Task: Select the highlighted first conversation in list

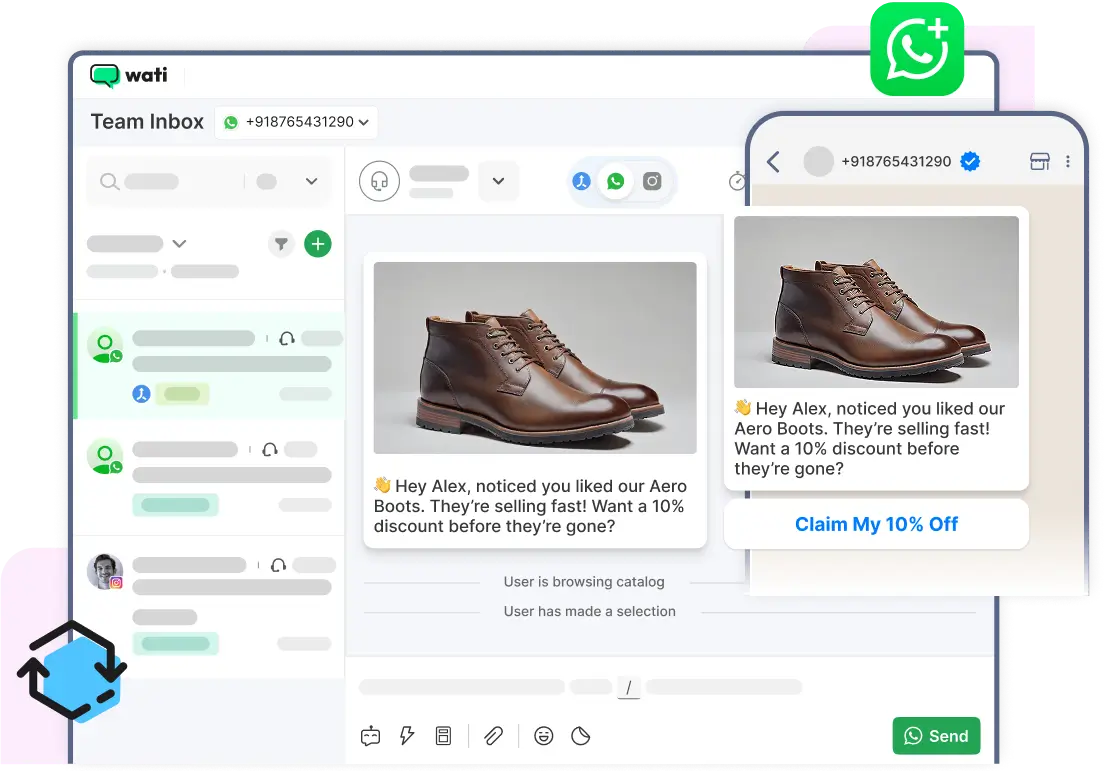Action: point(210,365)
